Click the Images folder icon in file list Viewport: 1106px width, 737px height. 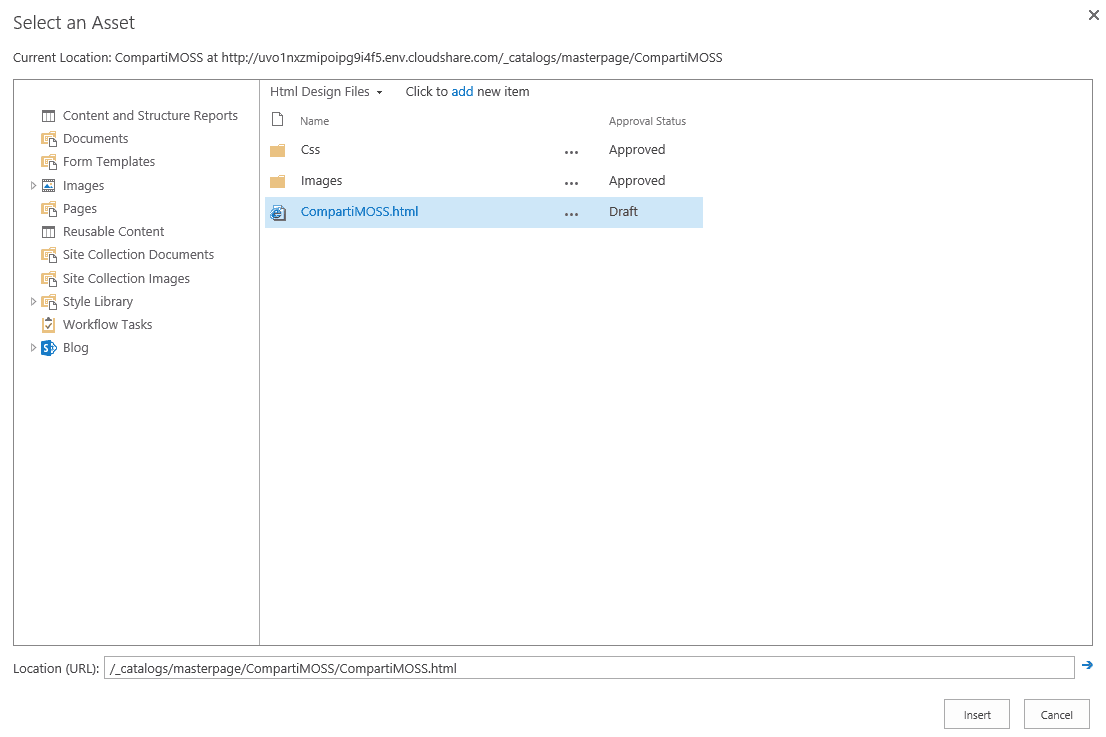278,181
